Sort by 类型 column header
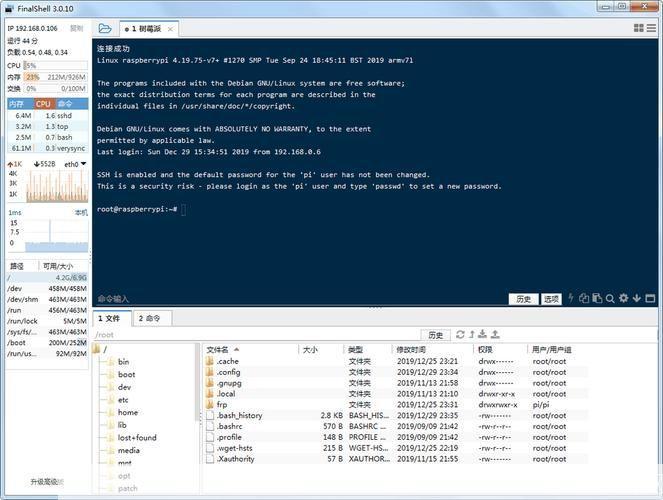This screenshot has height=500, width=663. tap(367, 350)
